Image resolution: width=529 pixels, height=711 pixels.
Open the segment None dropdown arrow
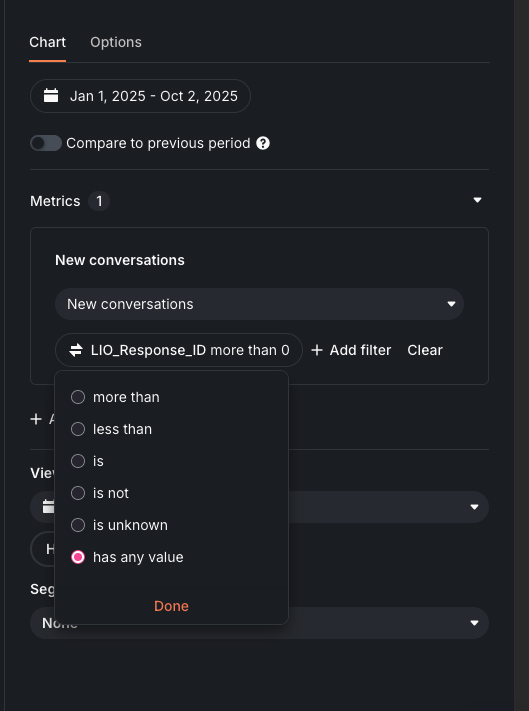click(474, 623)
